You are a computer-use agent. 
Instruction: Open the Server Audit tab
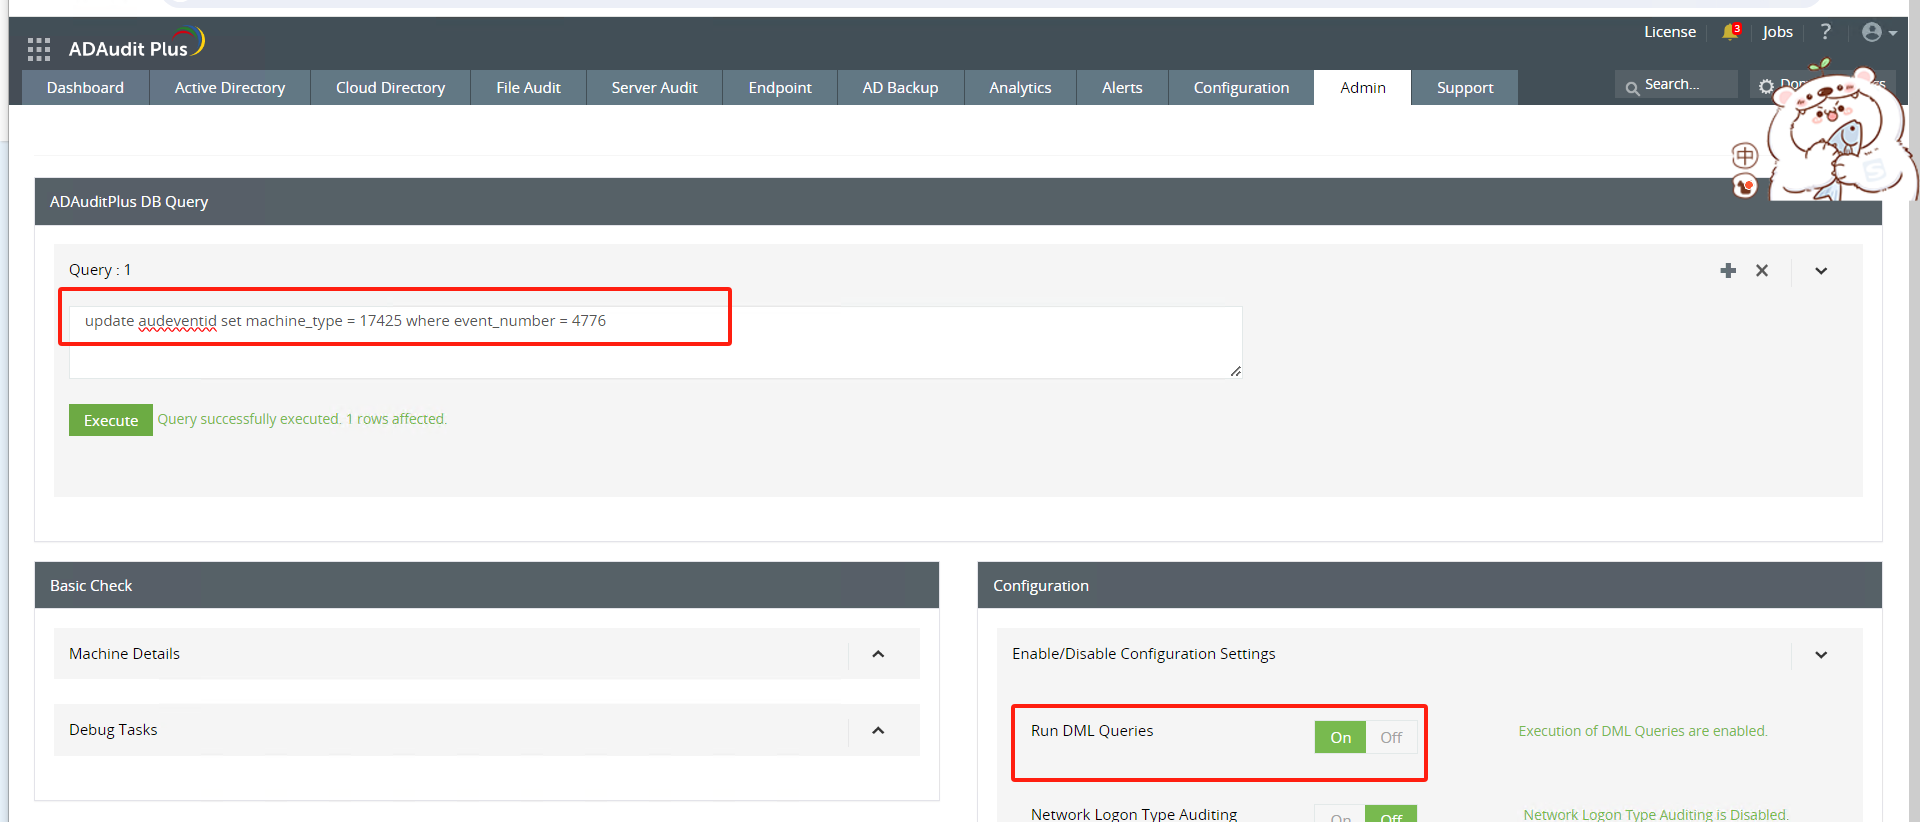click(x=654, y=87)
